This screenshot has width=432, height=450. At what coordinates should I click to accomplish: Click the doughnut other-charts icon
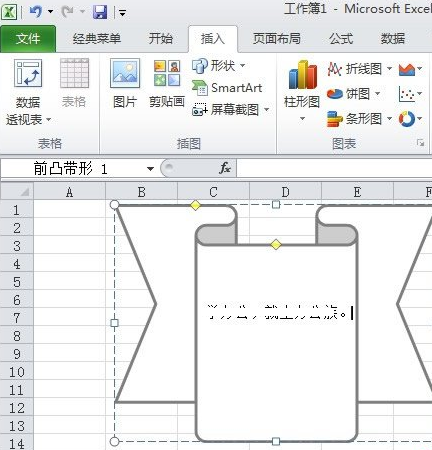[407, 119]
